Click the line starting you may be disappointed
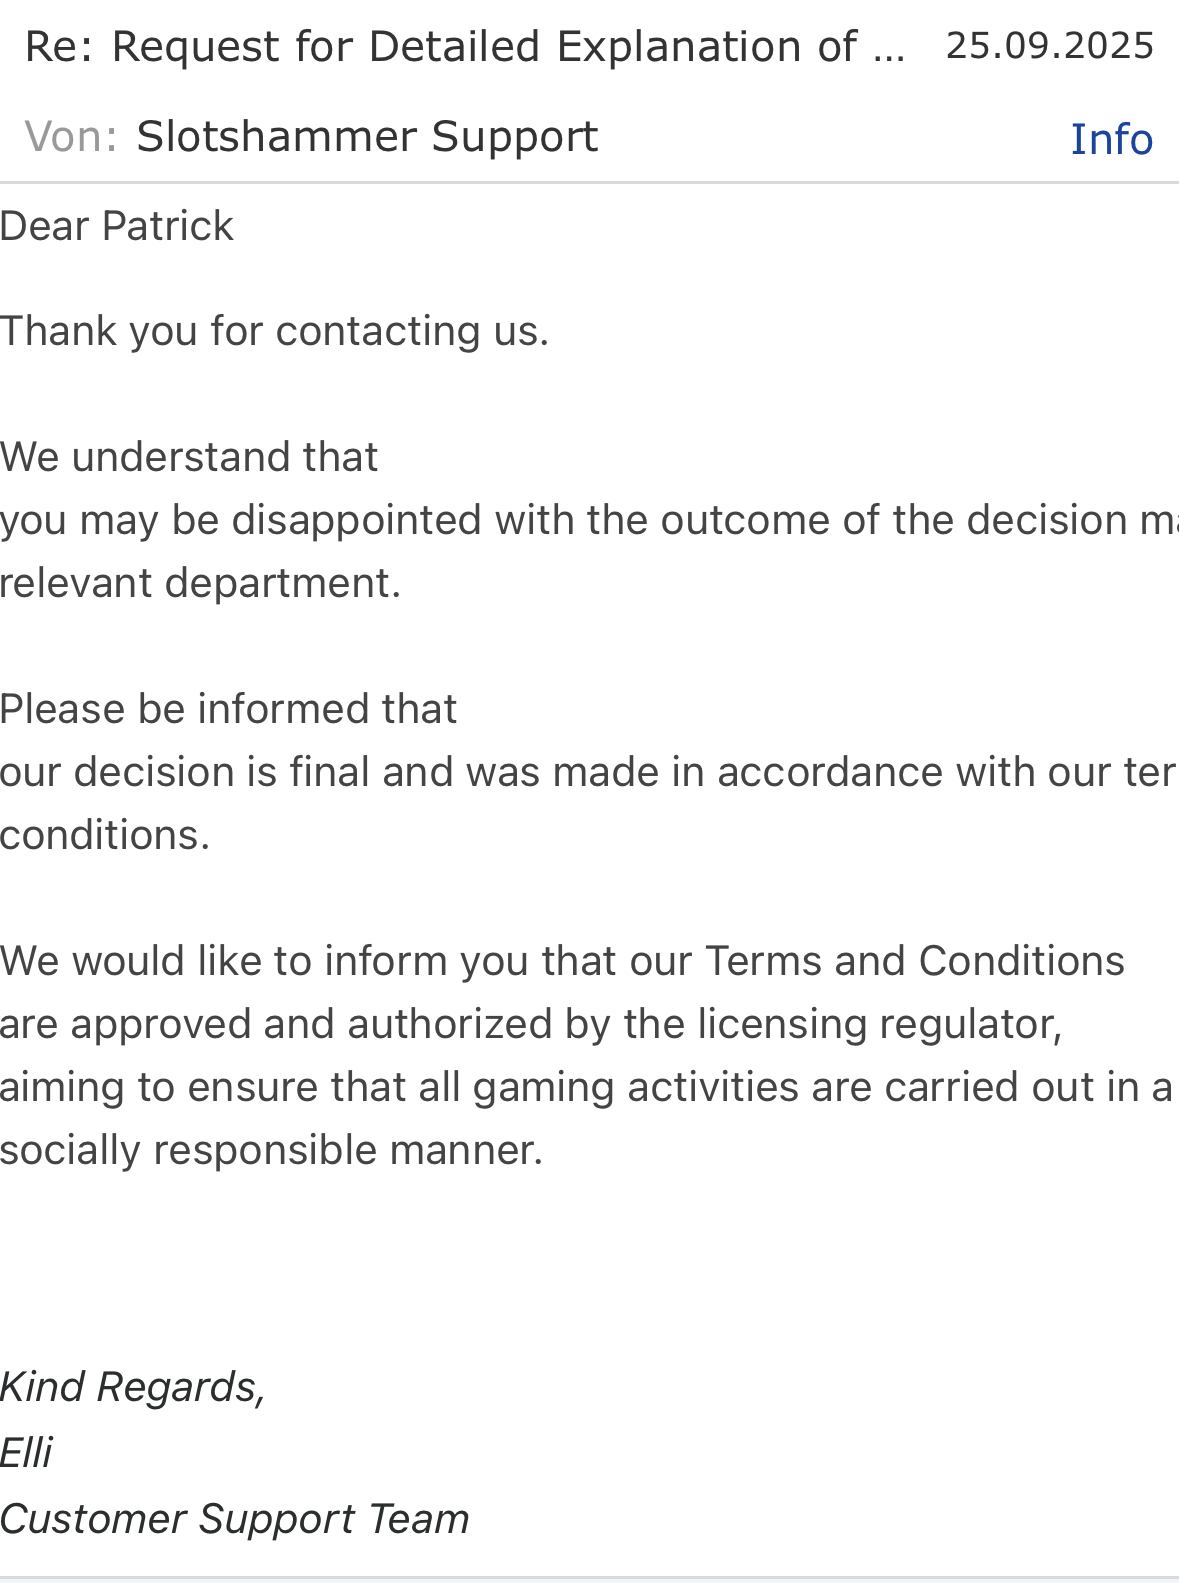 [588, 520]
